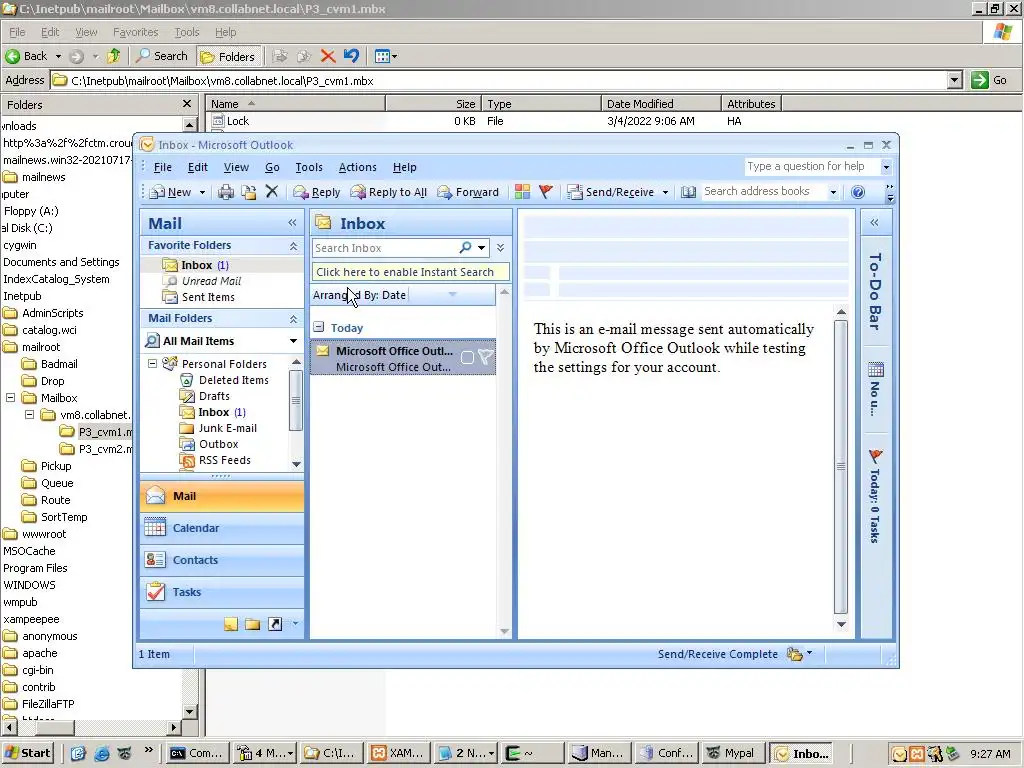This screenshot has height=768, width=1024.
Task: Click Reply to All in Outlook toolbar
Action: coord(389,192)
